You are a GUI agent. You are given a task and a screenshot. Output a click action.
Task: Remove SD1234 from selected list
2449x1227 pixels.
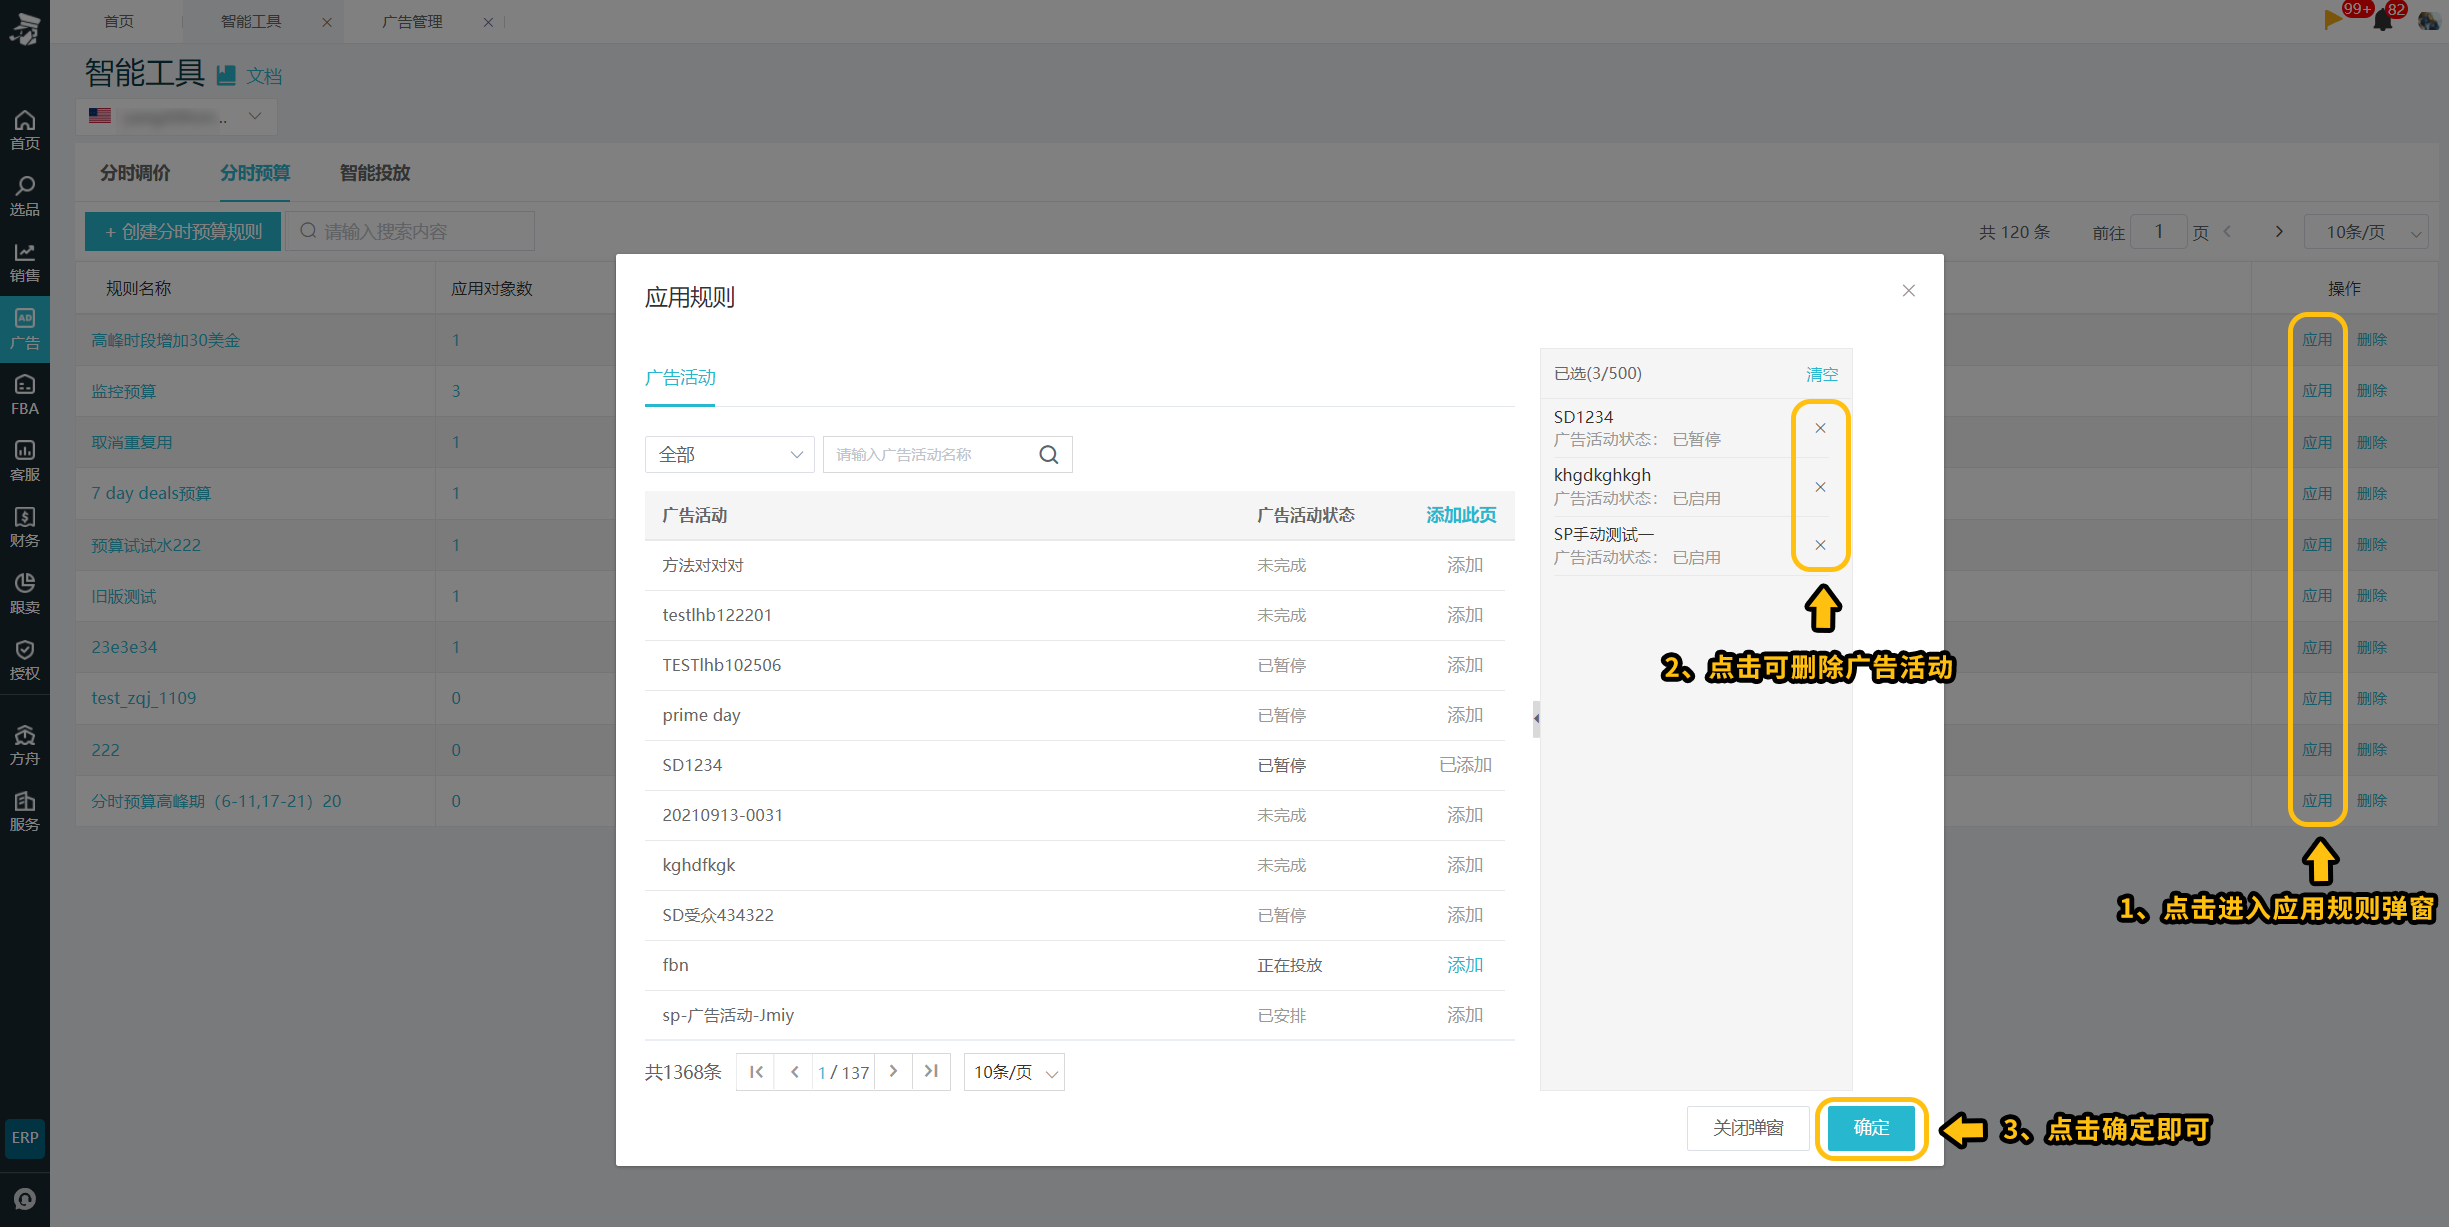1820,428
